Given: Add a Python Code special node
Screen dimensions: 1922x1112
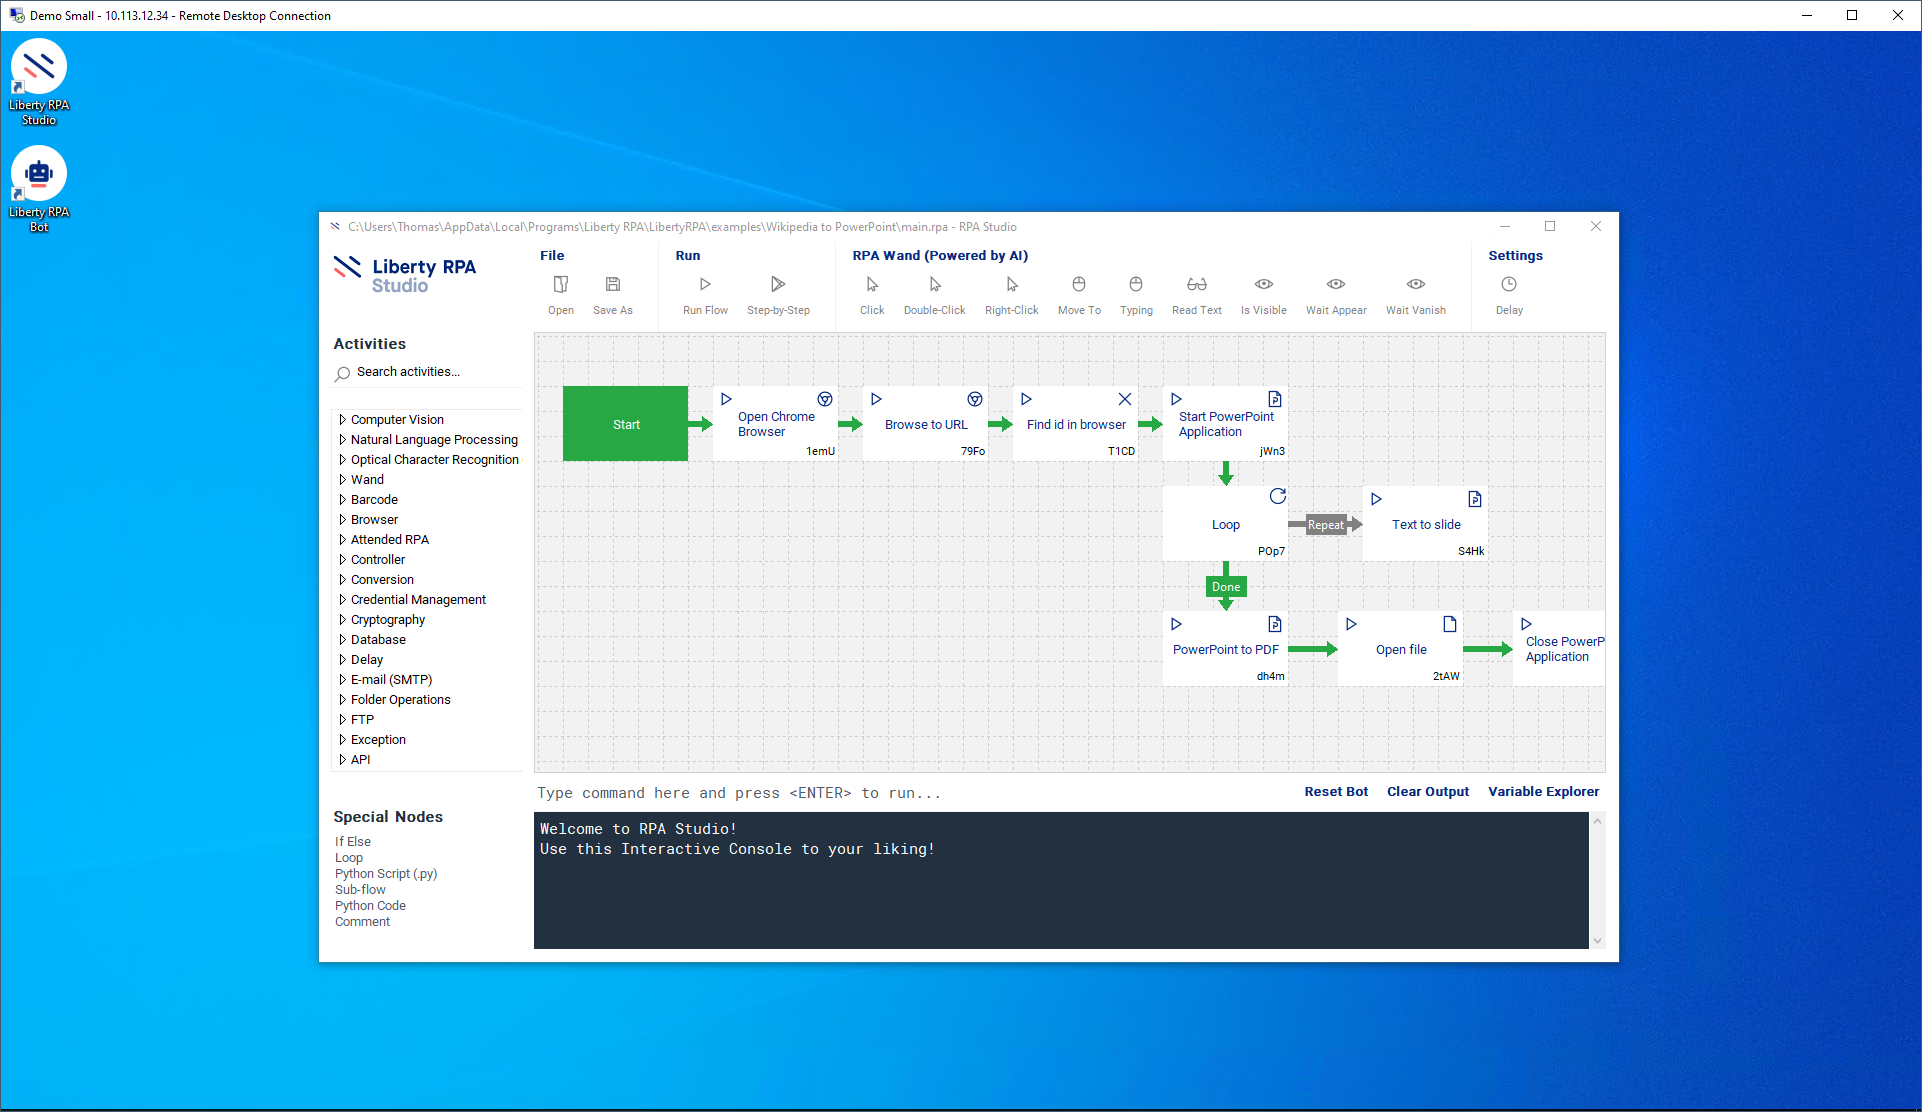Looking at the screenshot, I should click(x=370, y=906).
